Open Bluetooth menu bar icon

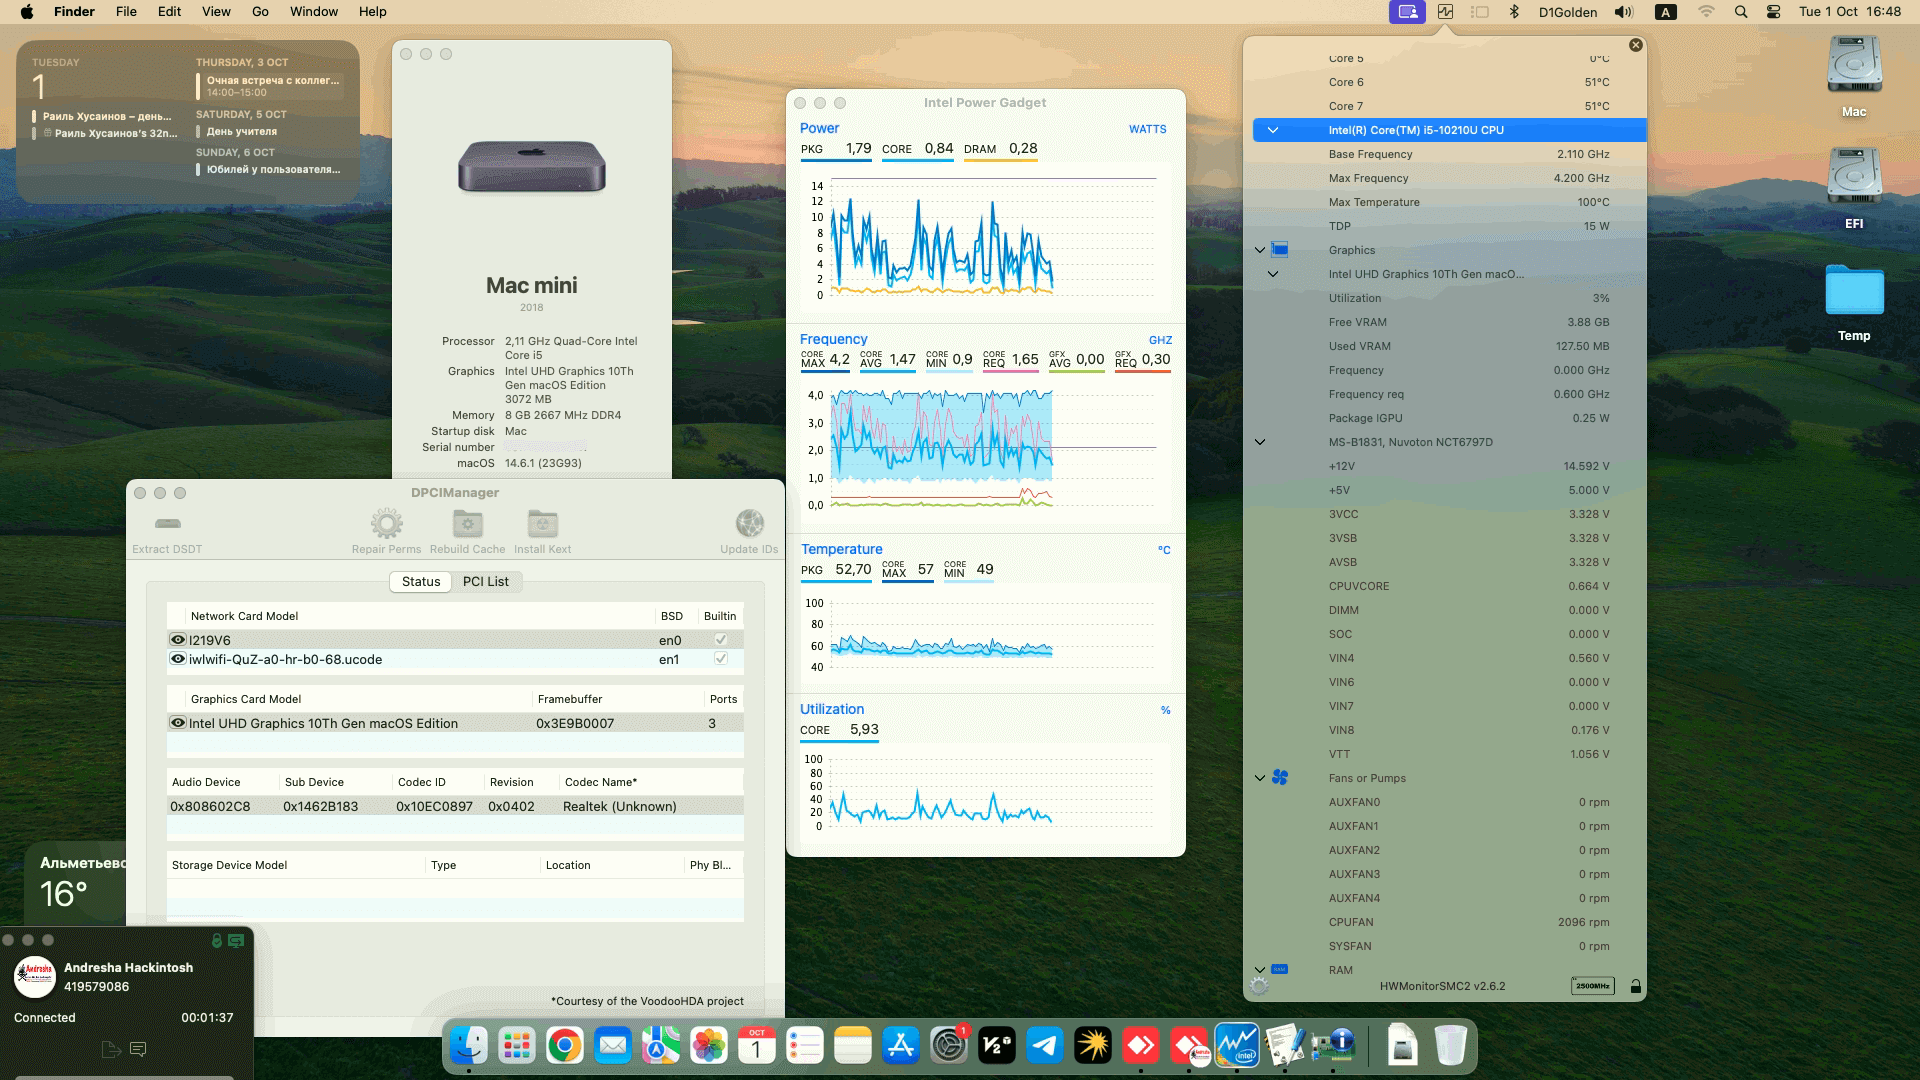coord(1514,12)
